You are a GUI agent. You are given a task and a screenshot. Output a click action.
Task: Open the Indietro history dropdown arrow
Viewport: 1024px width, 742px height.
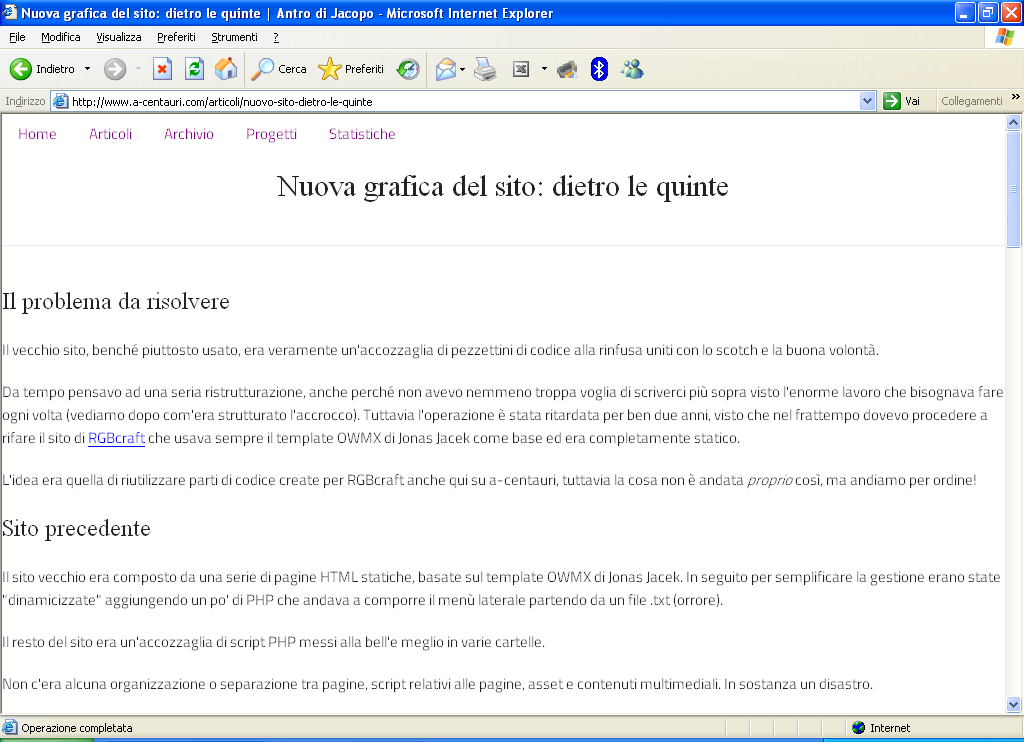88,69
